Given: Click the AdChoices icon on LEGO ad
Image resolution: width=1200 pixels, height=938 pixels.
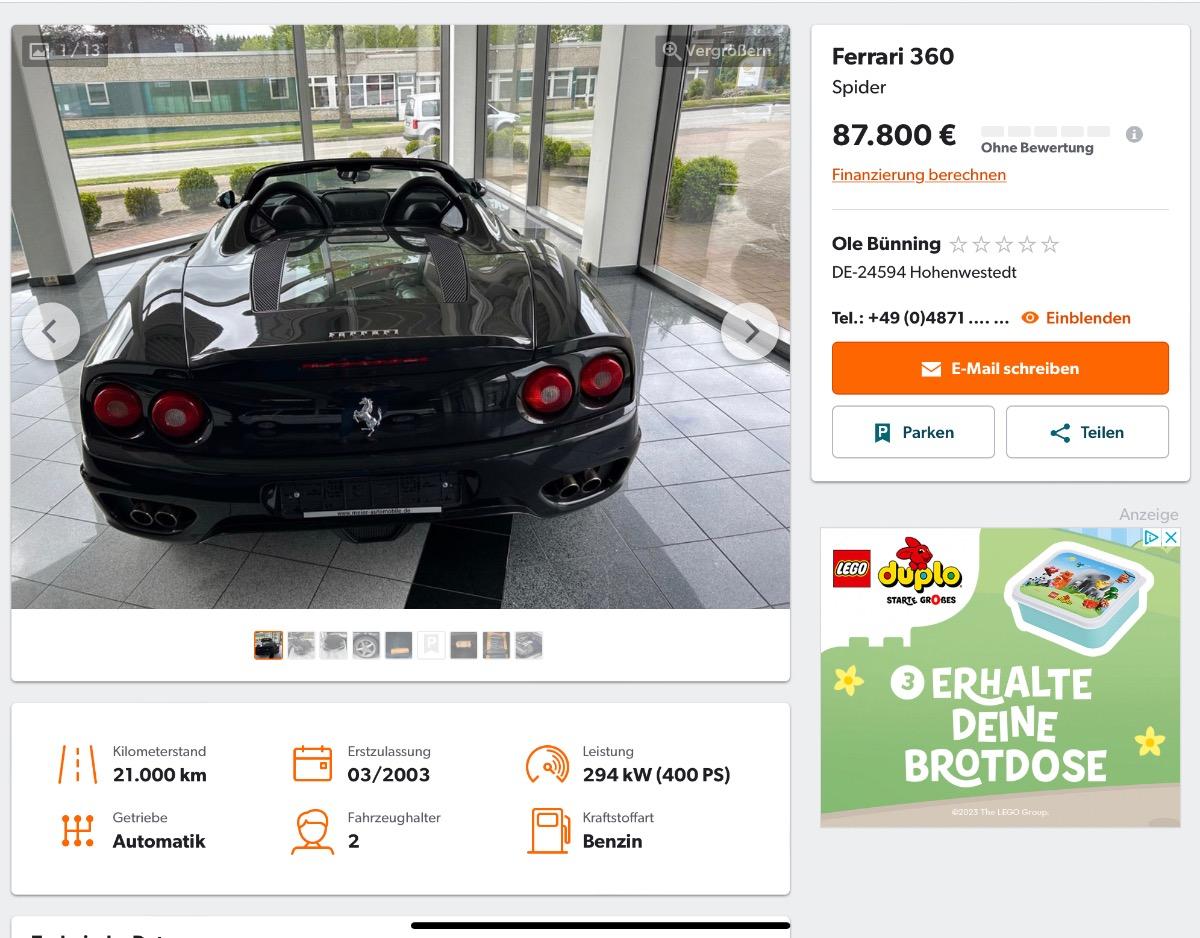Looking at the screenshot, I should point(1151,537).
